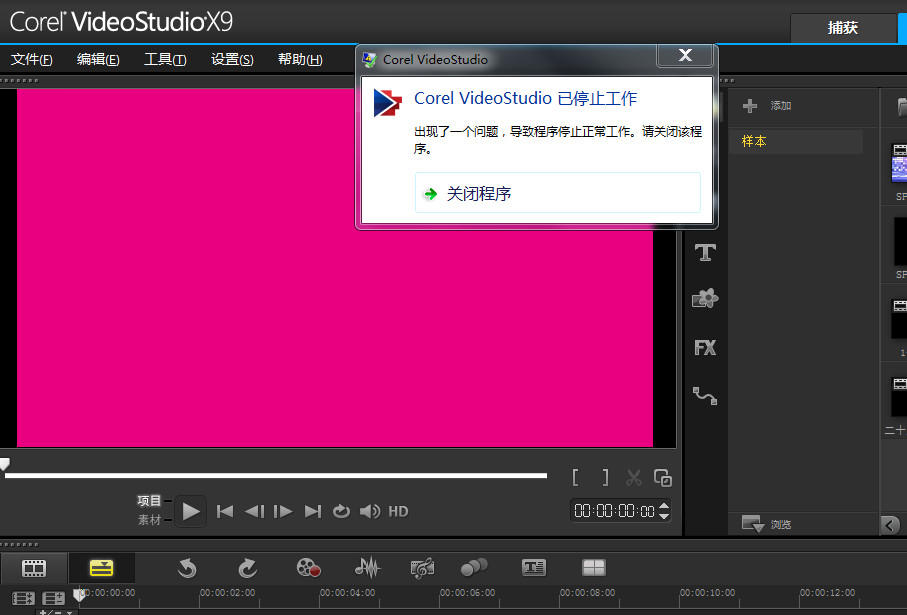Screen dimensions: 907x615
Task: Step to next frame
Action: 283,511
